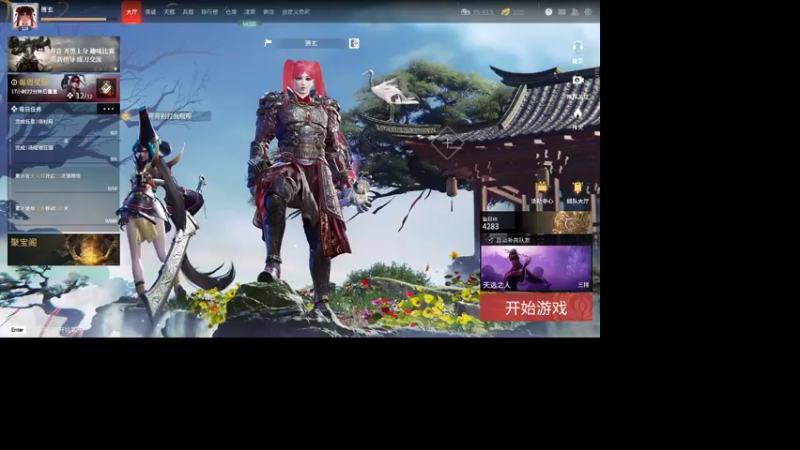Open the 天赋 talents tab

(169, 12)
